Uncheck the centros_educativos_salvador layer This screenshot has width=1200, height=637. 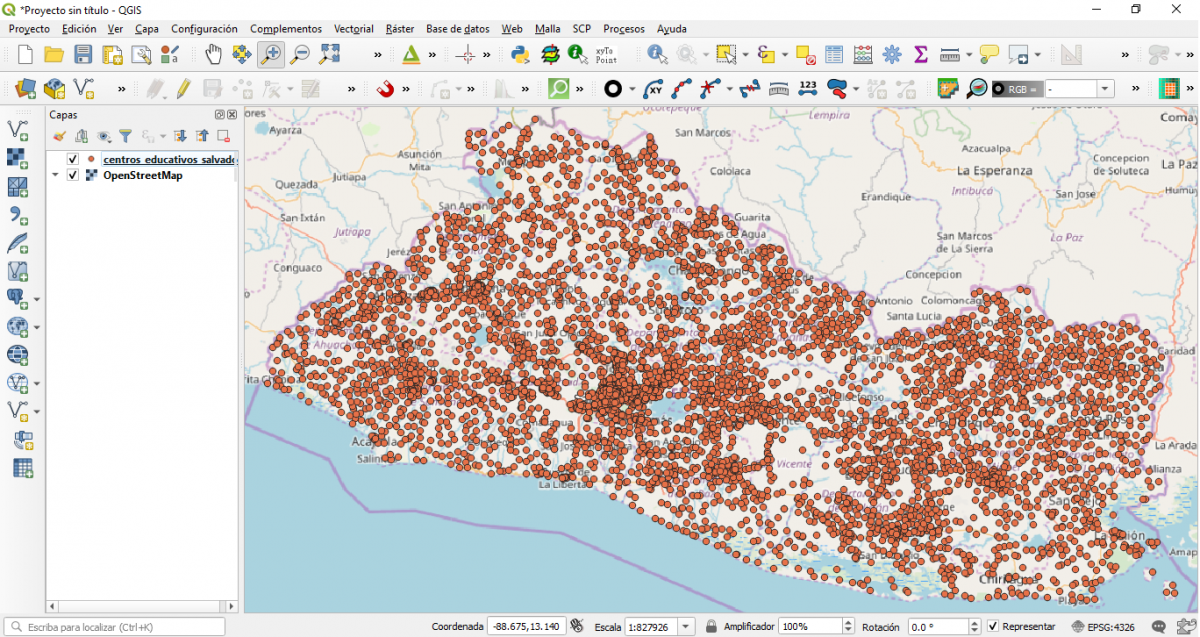click(72, 159)
